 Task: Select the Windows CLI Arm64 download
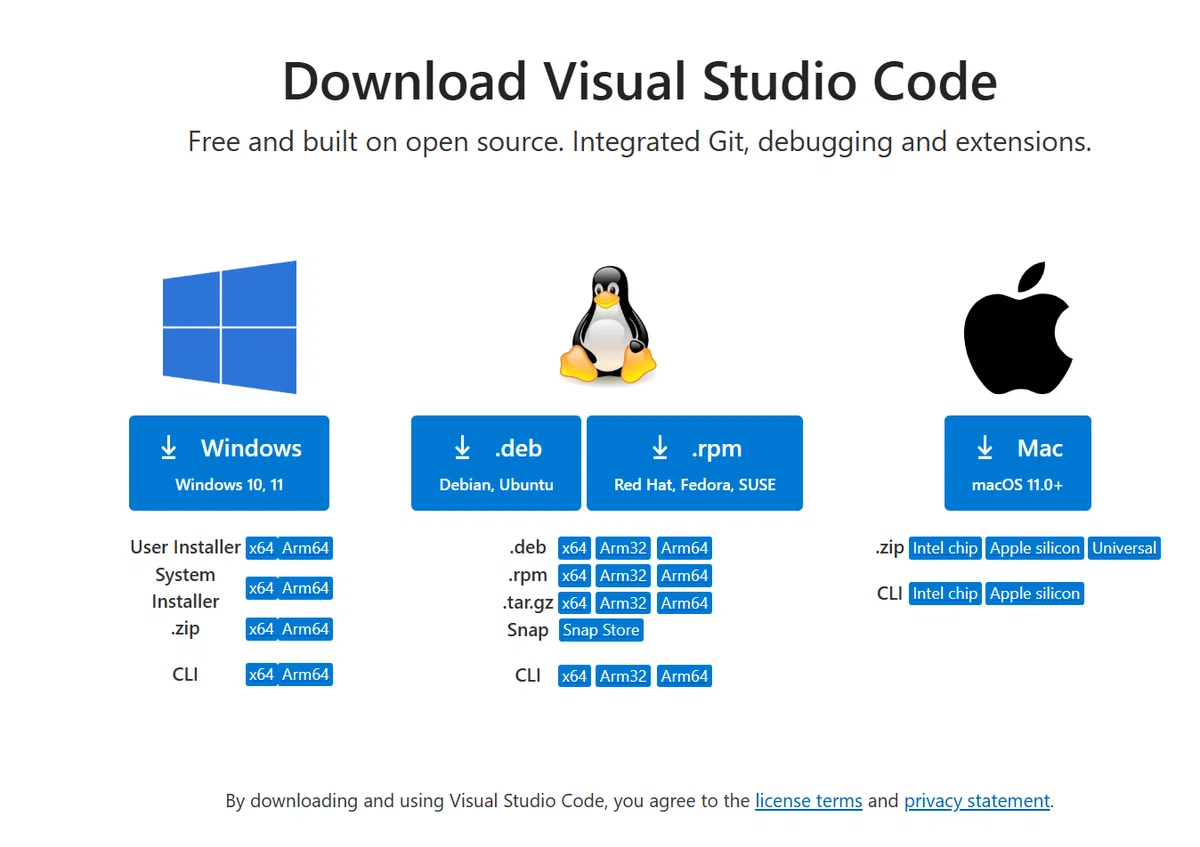coord(305,674)
